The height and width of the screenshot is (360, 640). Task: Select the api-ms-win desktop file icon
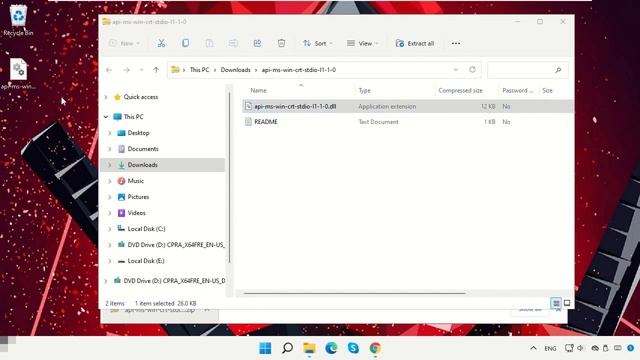click(x=18, y=73)
